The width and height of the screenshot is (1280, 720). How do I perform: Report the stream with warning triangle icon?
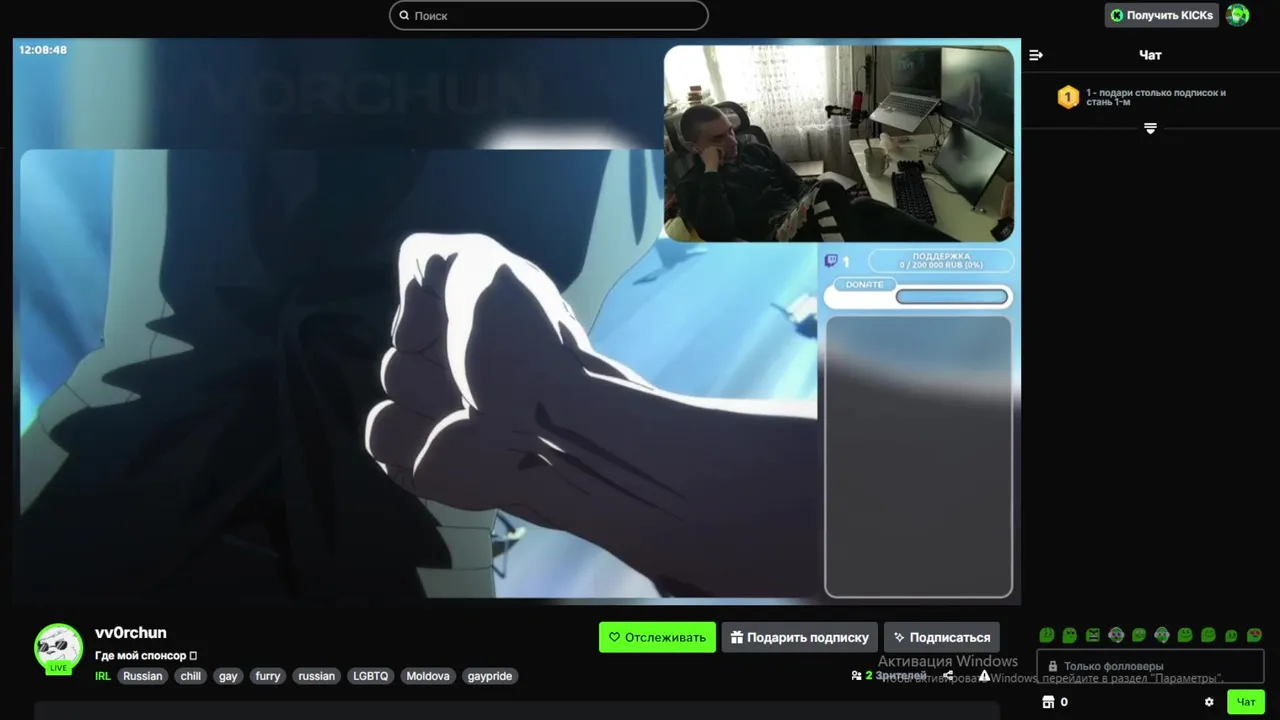984,676
